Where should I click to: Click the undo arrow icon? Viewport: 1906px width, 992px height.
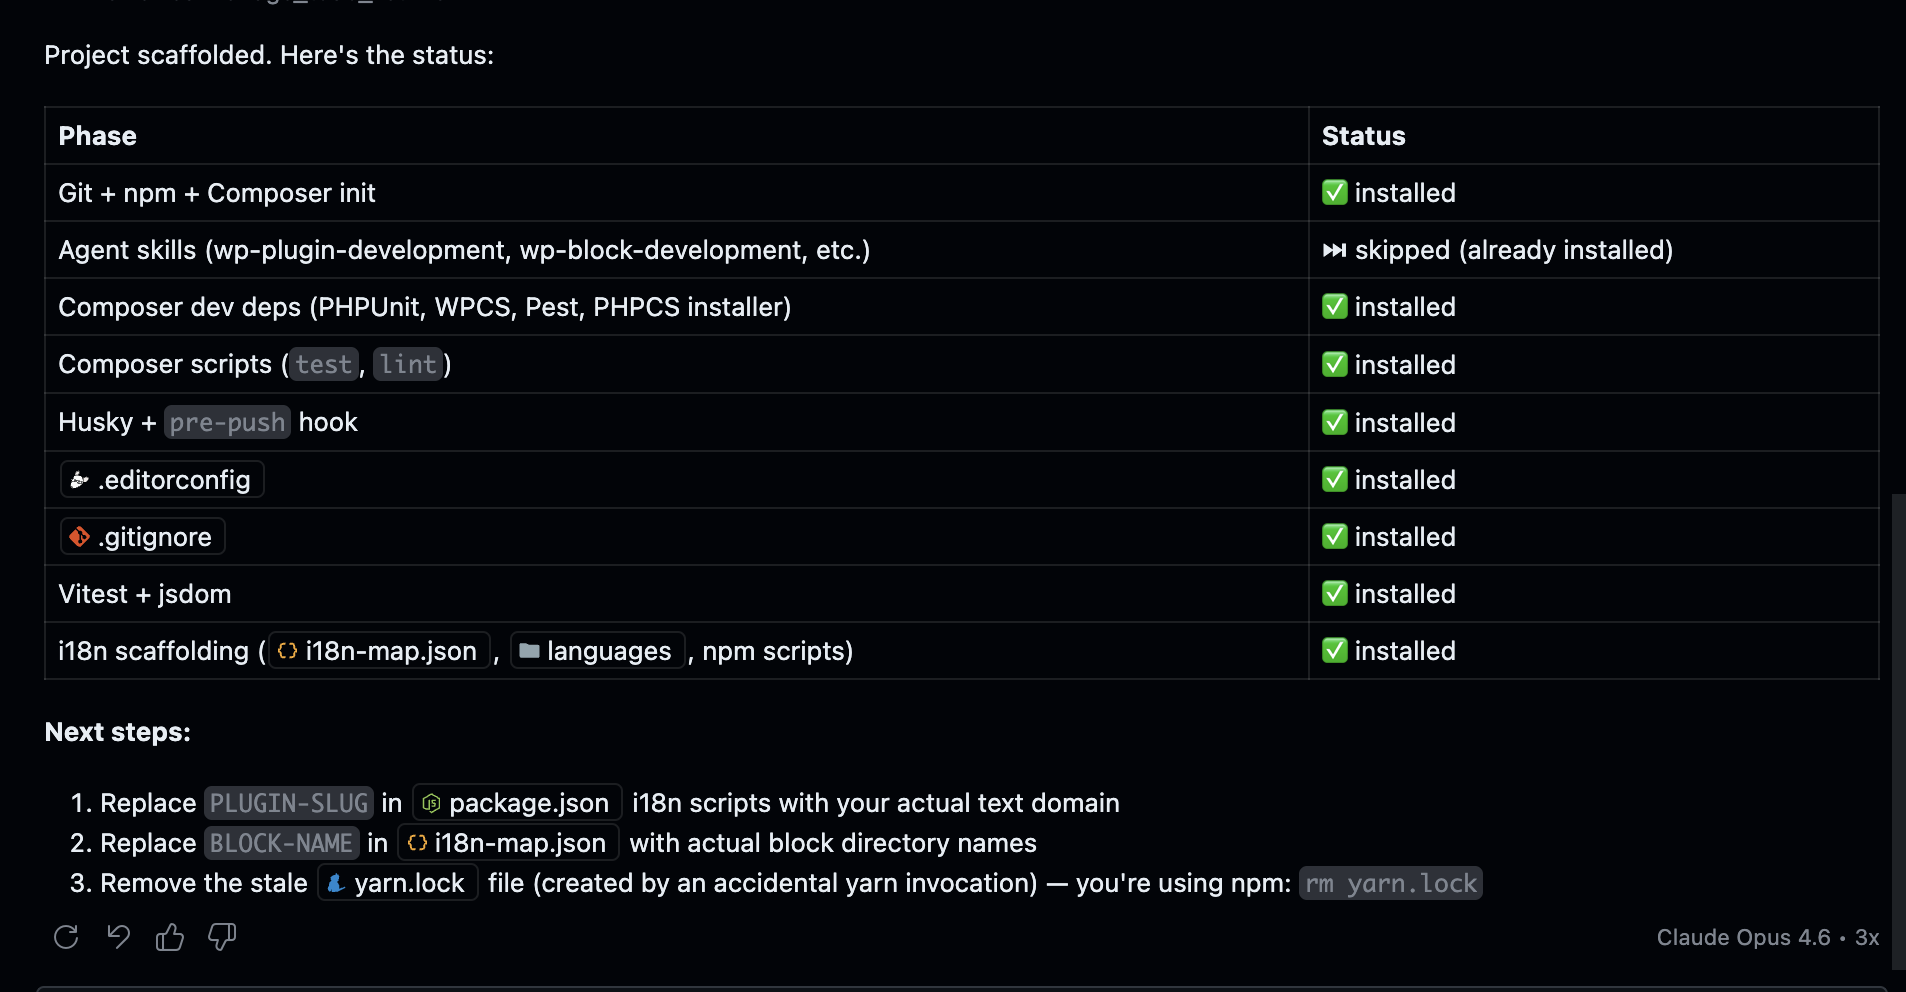118,937
